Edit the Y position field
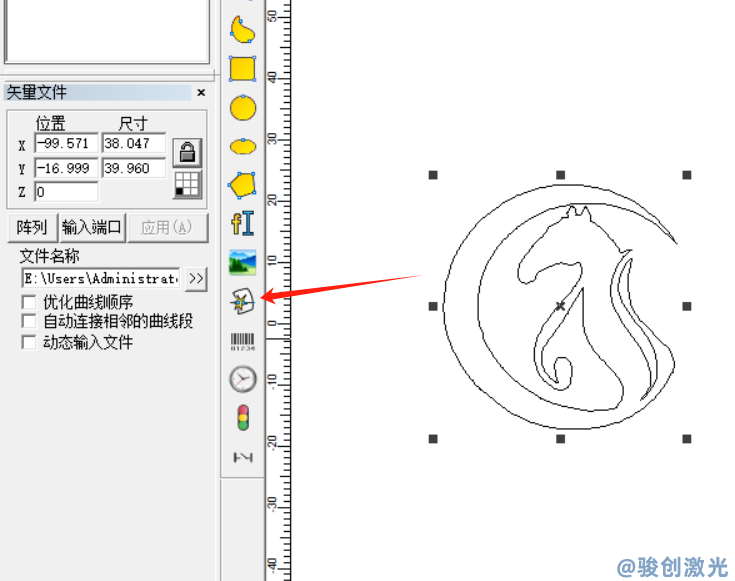This screenshot has height=581, width=735. click(66, 168)
